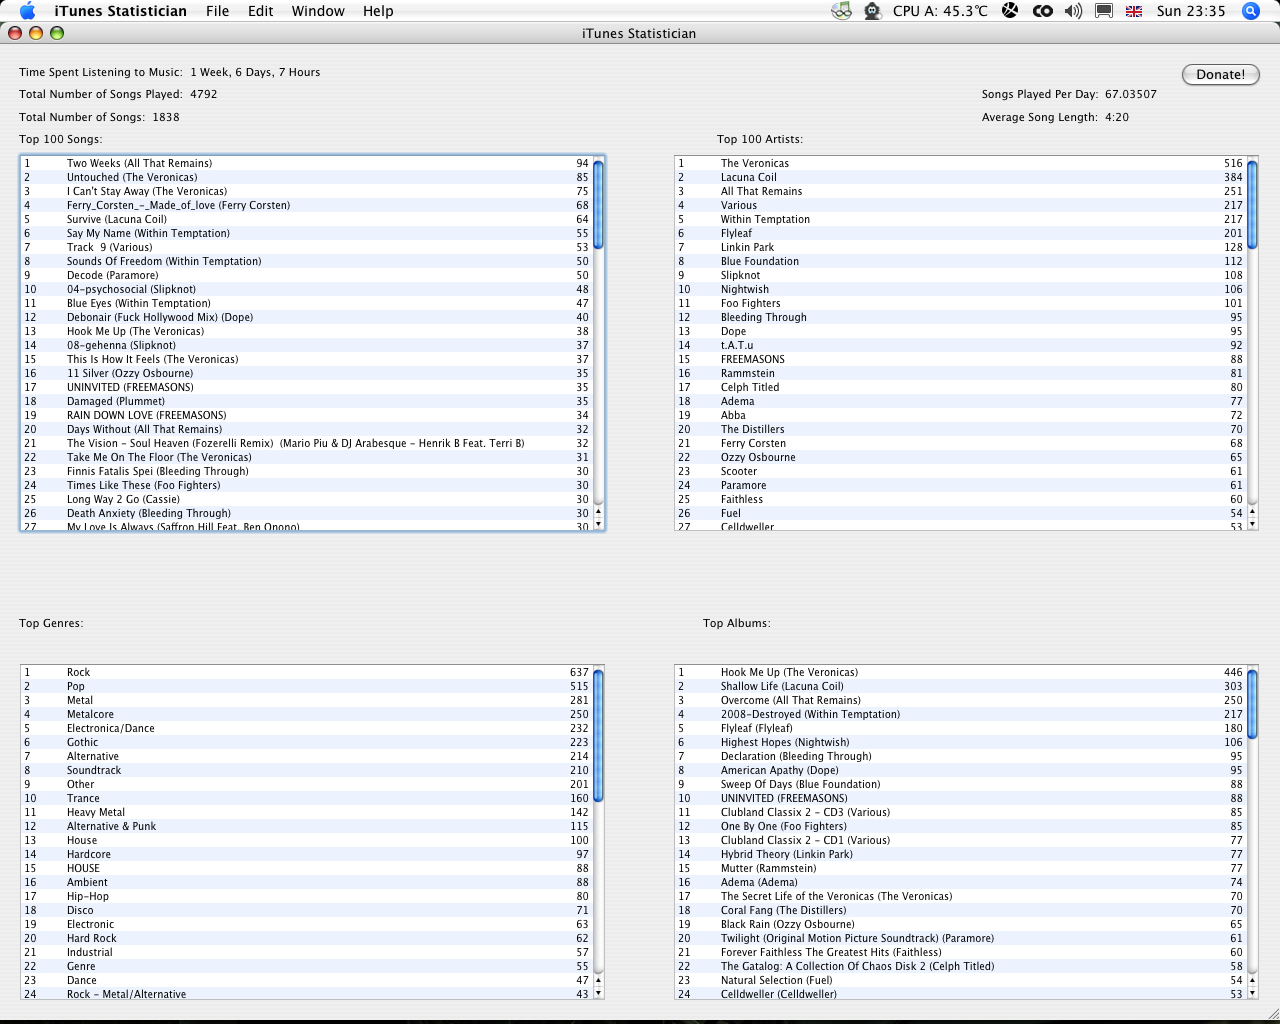Click the Top Albums scroll down arrow

pos(1252,993)
